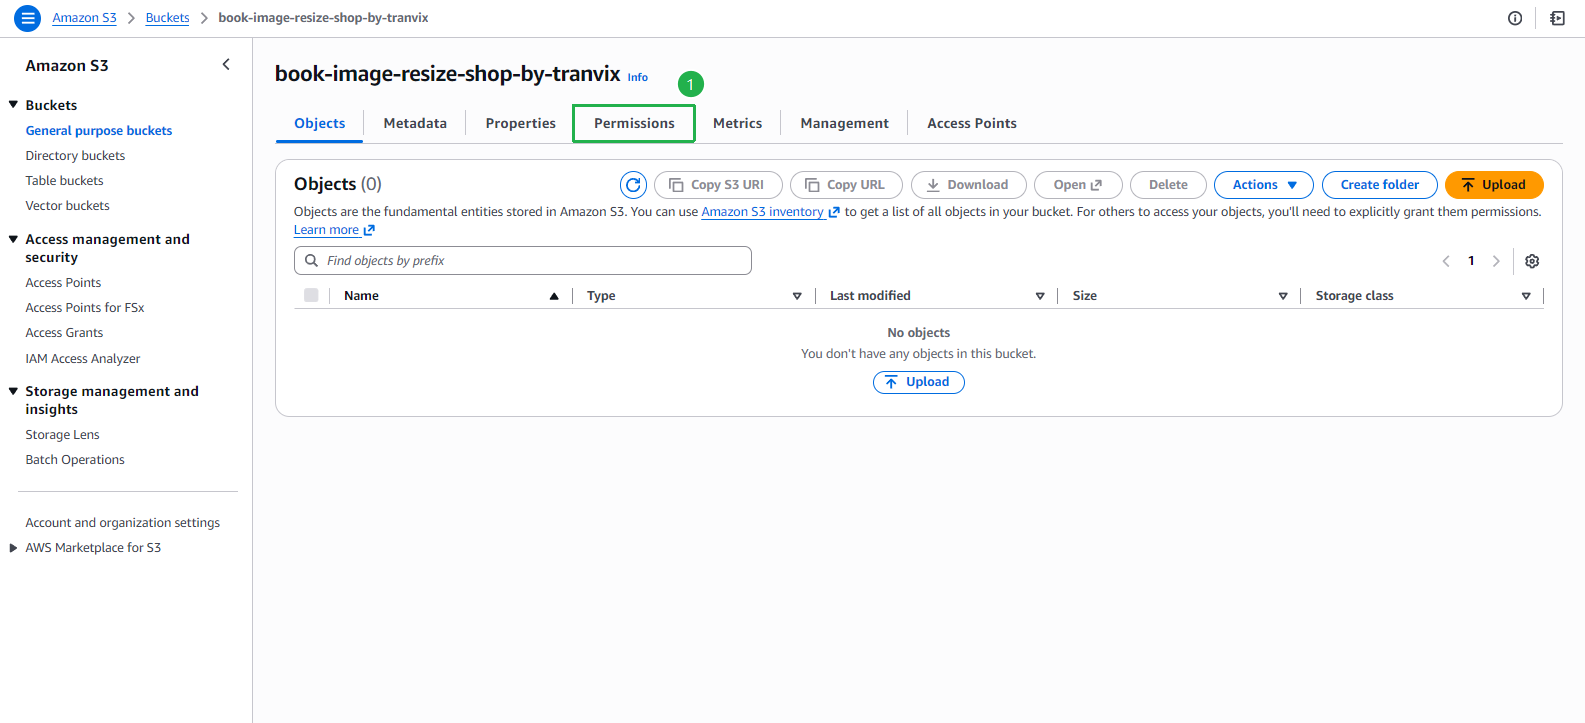Click the Download button
The image size is (1585, 723).
point(969,185)
